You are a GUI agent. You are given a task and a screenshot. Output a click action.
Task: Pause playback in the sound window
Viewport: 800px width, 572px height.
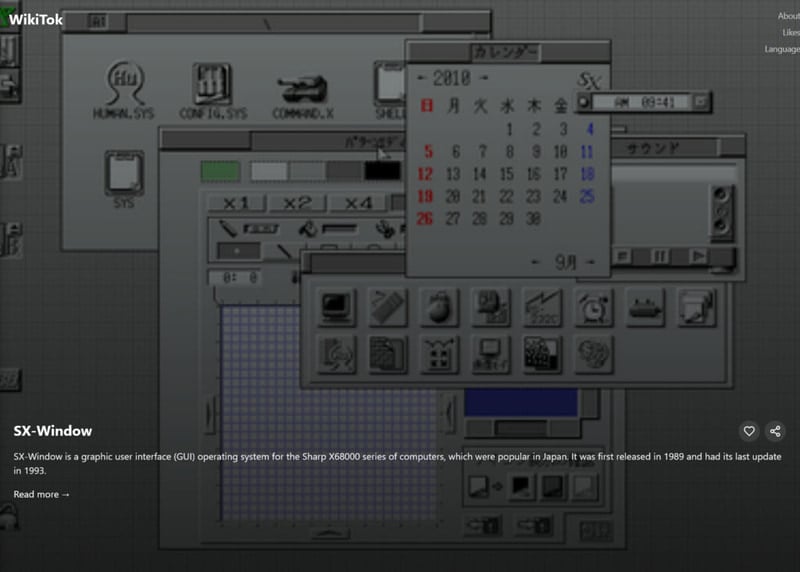pos(659,256)
